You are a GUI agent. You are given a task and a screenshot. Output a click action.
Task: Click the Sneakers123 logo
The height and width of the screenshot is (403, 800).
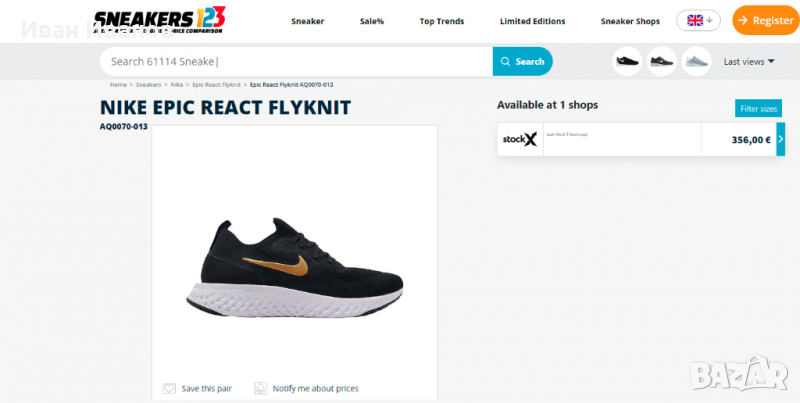(159, 20)
